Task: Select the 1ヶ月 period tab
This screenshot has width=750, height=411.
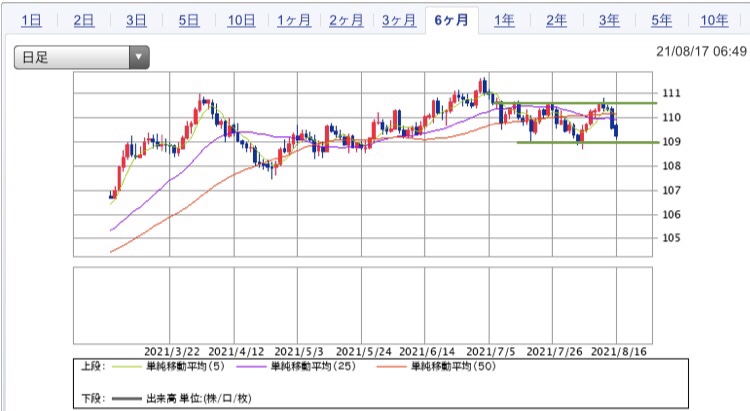Action: (x=294, y=20)
